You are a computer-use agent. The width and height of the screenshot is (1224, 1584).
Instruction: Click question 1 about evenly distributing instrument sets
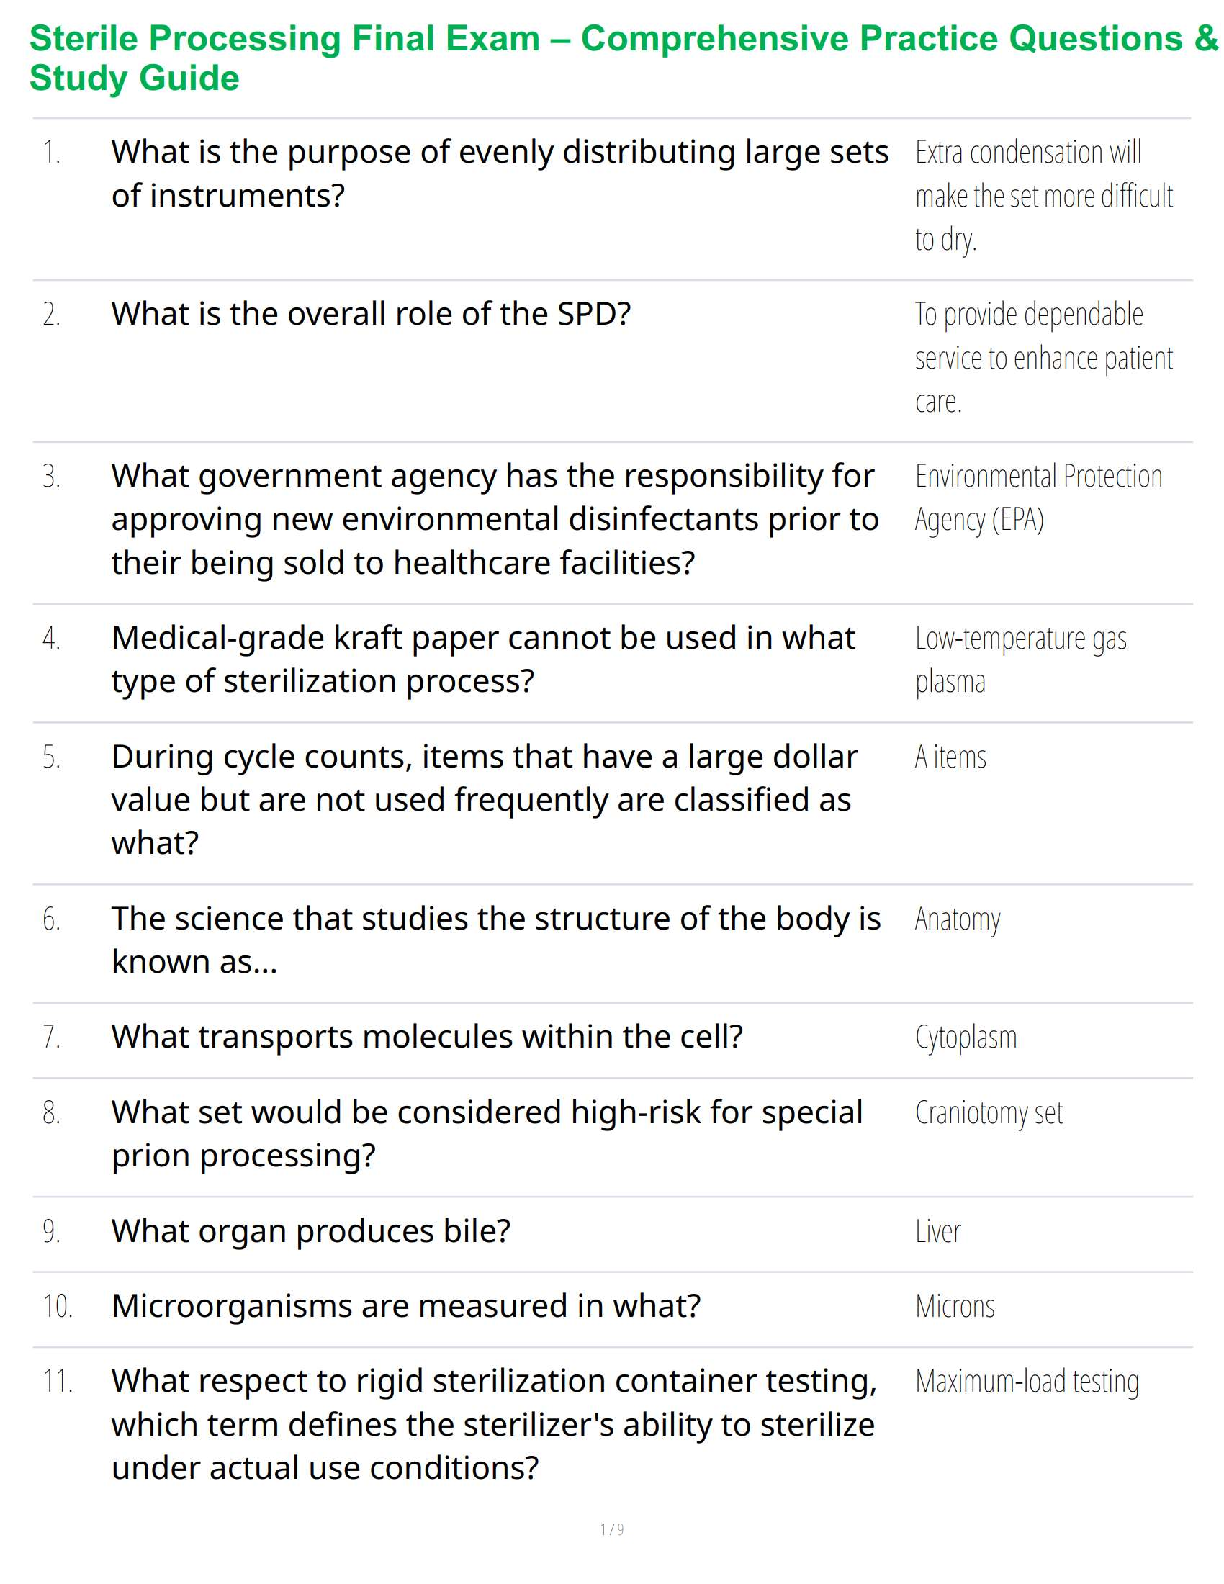[x=499, y=174]
